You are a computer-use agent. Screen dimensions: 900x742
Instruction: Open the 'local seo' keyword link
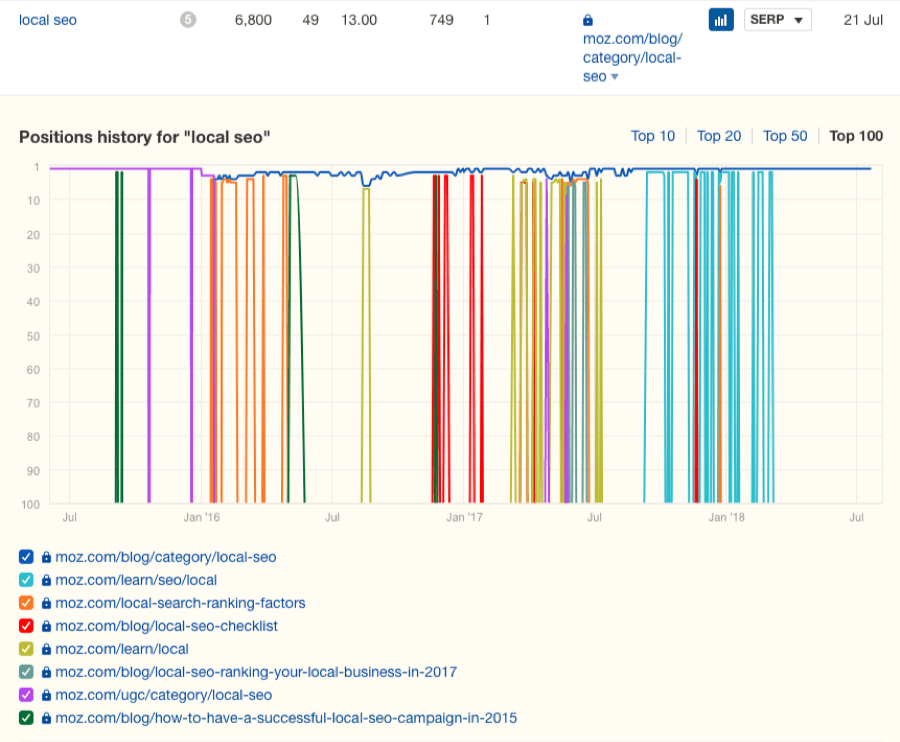[x=48, y=20]
